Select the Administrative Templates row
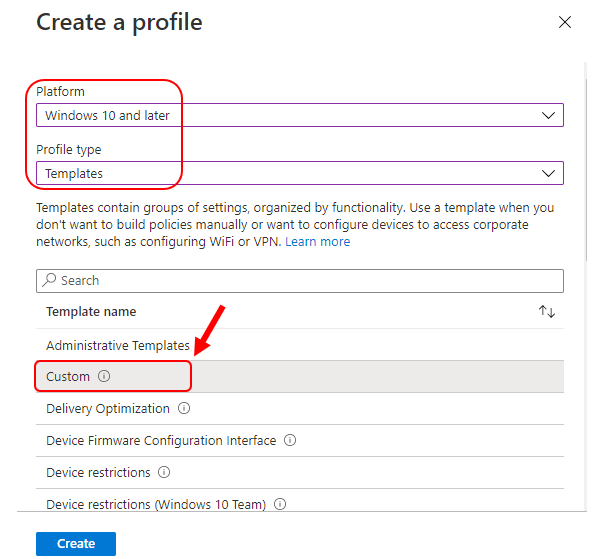The height and width of the screenshot is (559, 609). click(x=299, y=345)
